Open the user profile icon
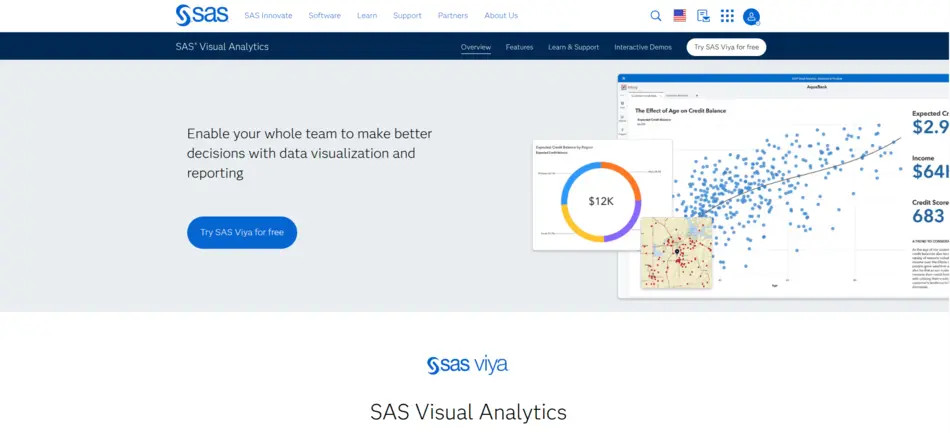The height and width of the screenshot is (433, 950). tap(751, 16)
